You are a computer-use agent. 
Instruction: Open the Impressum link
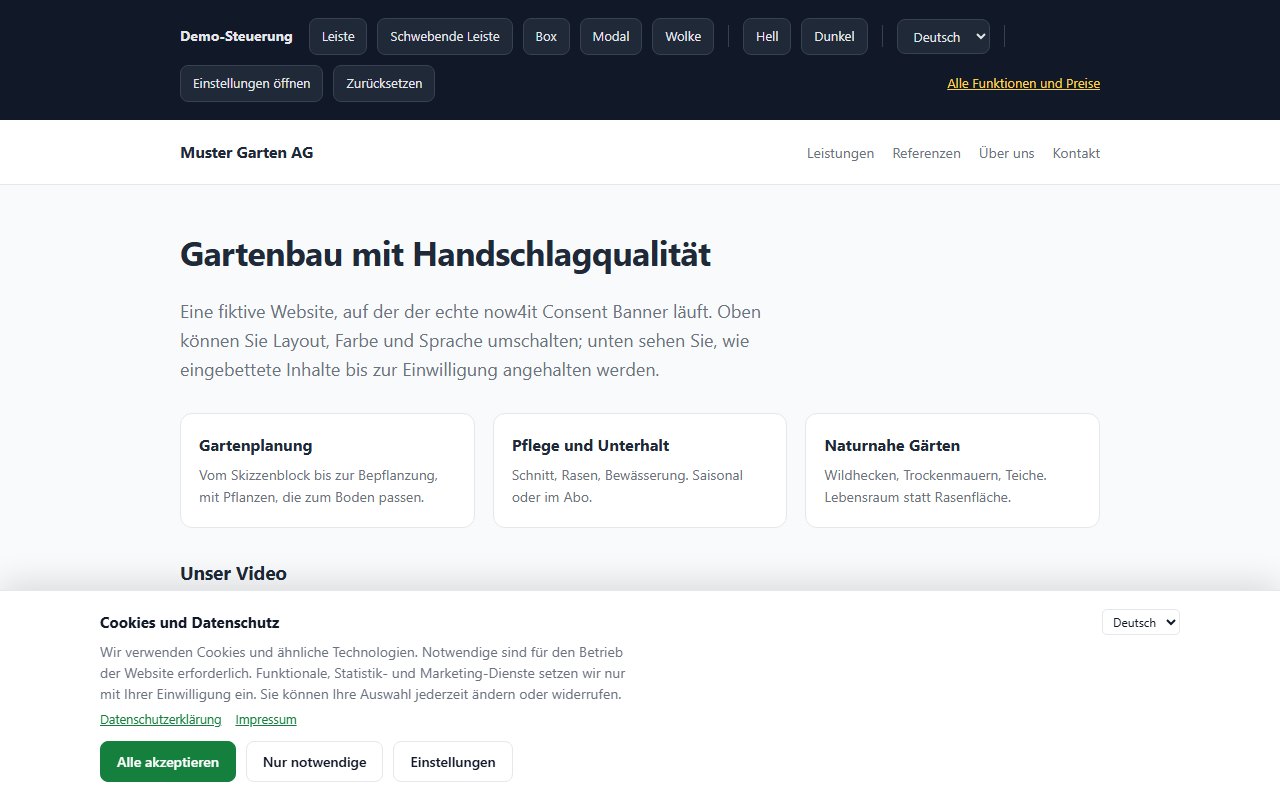pyautogui.click(x=266, y=719)
